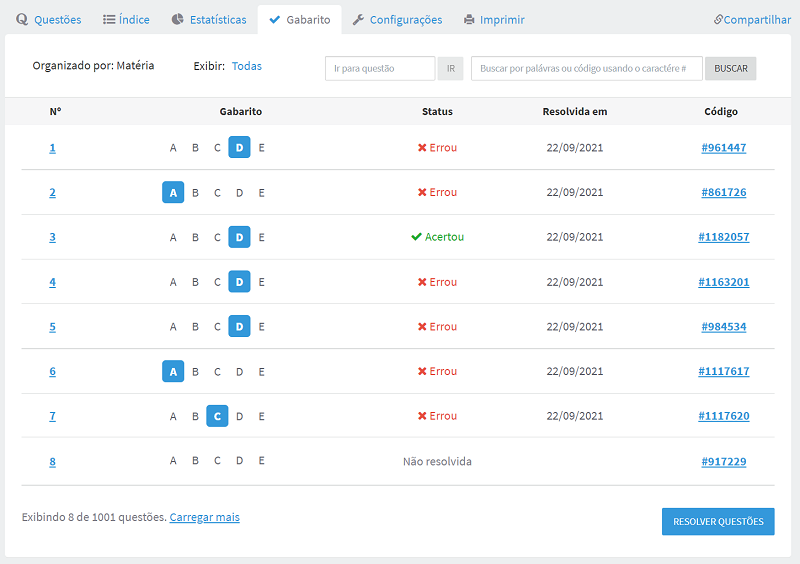Screen dimensions: 800x564
Task: Click highlighted answer A in question 2 row
Action: coord(173,192)
